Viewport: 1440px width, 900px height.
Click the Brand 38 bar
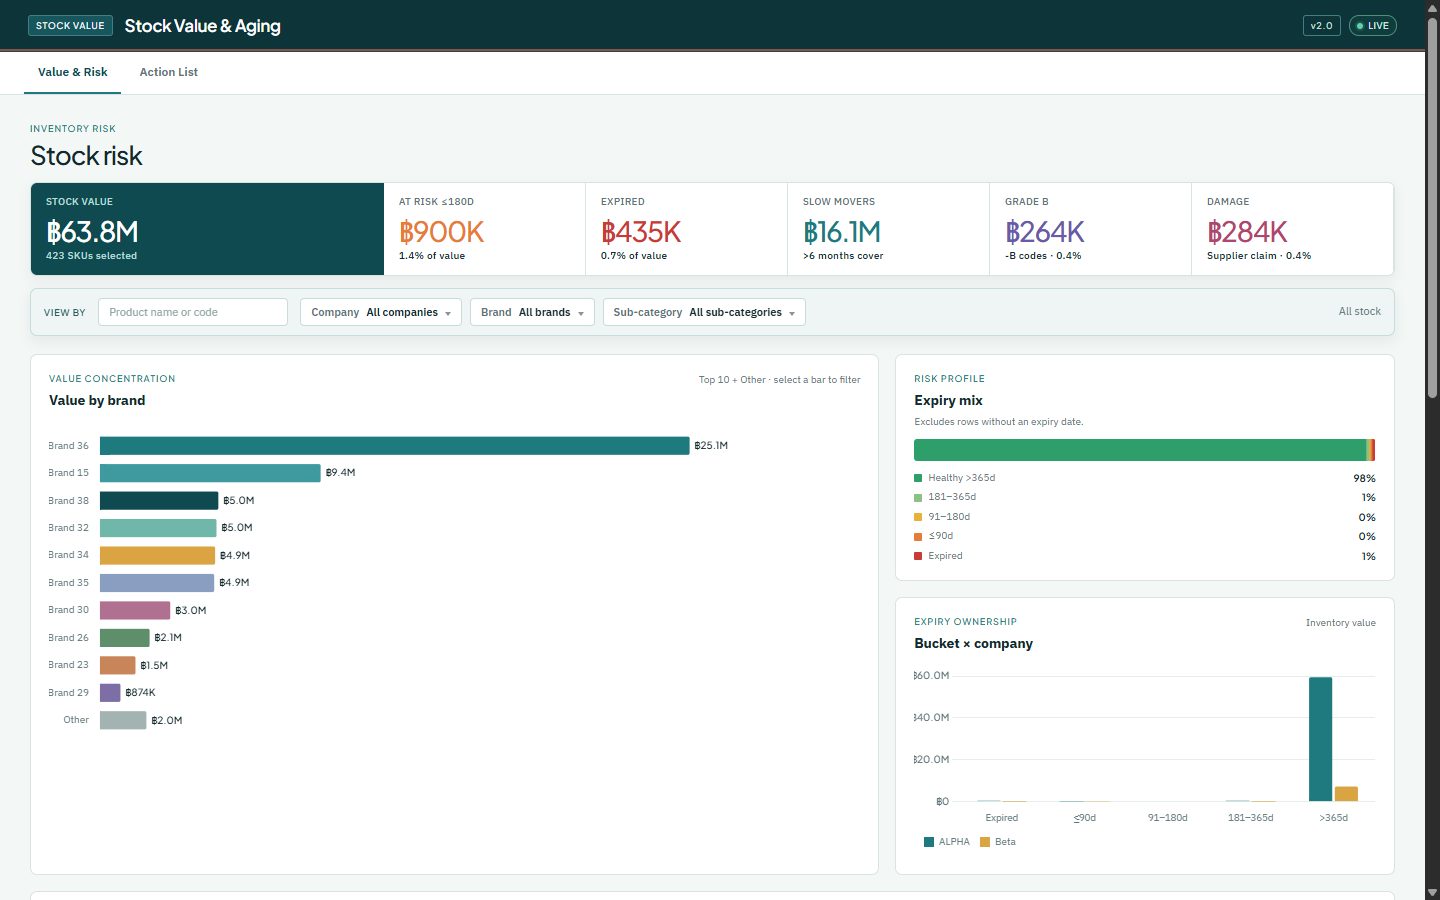point(159,500)
